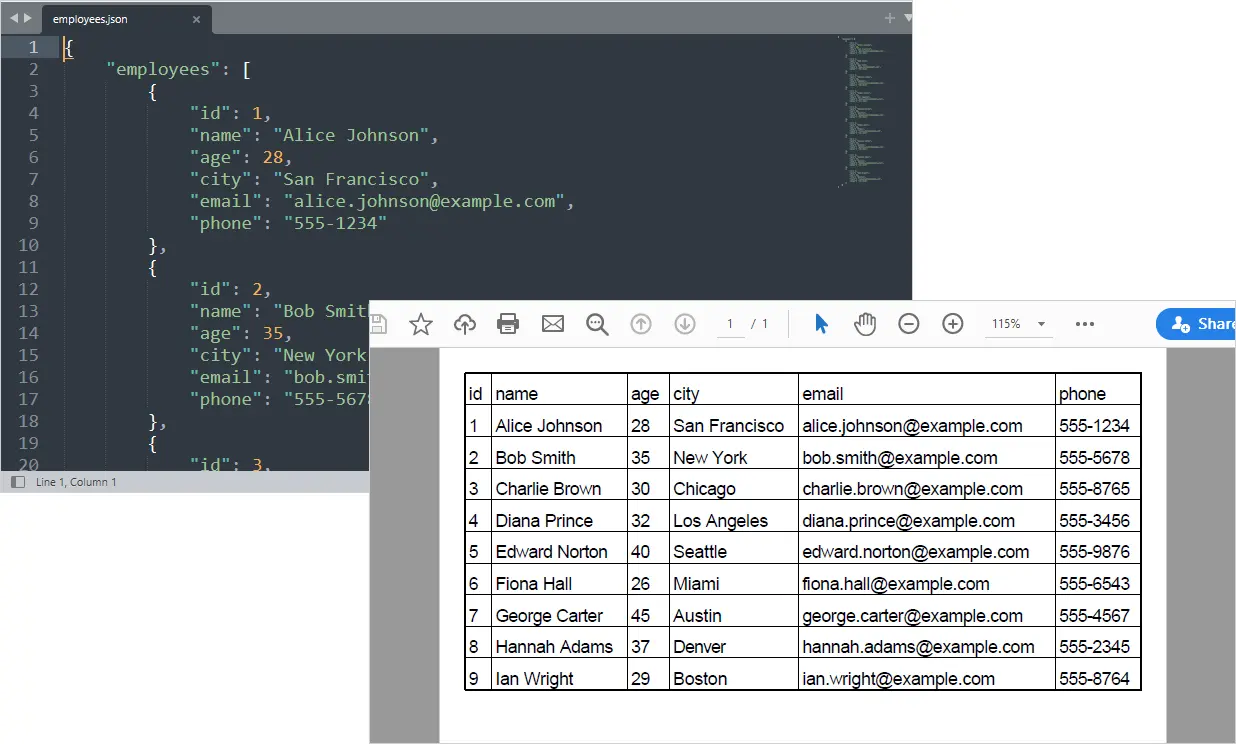Switch to the employees.json tab

tap(120, 17)
